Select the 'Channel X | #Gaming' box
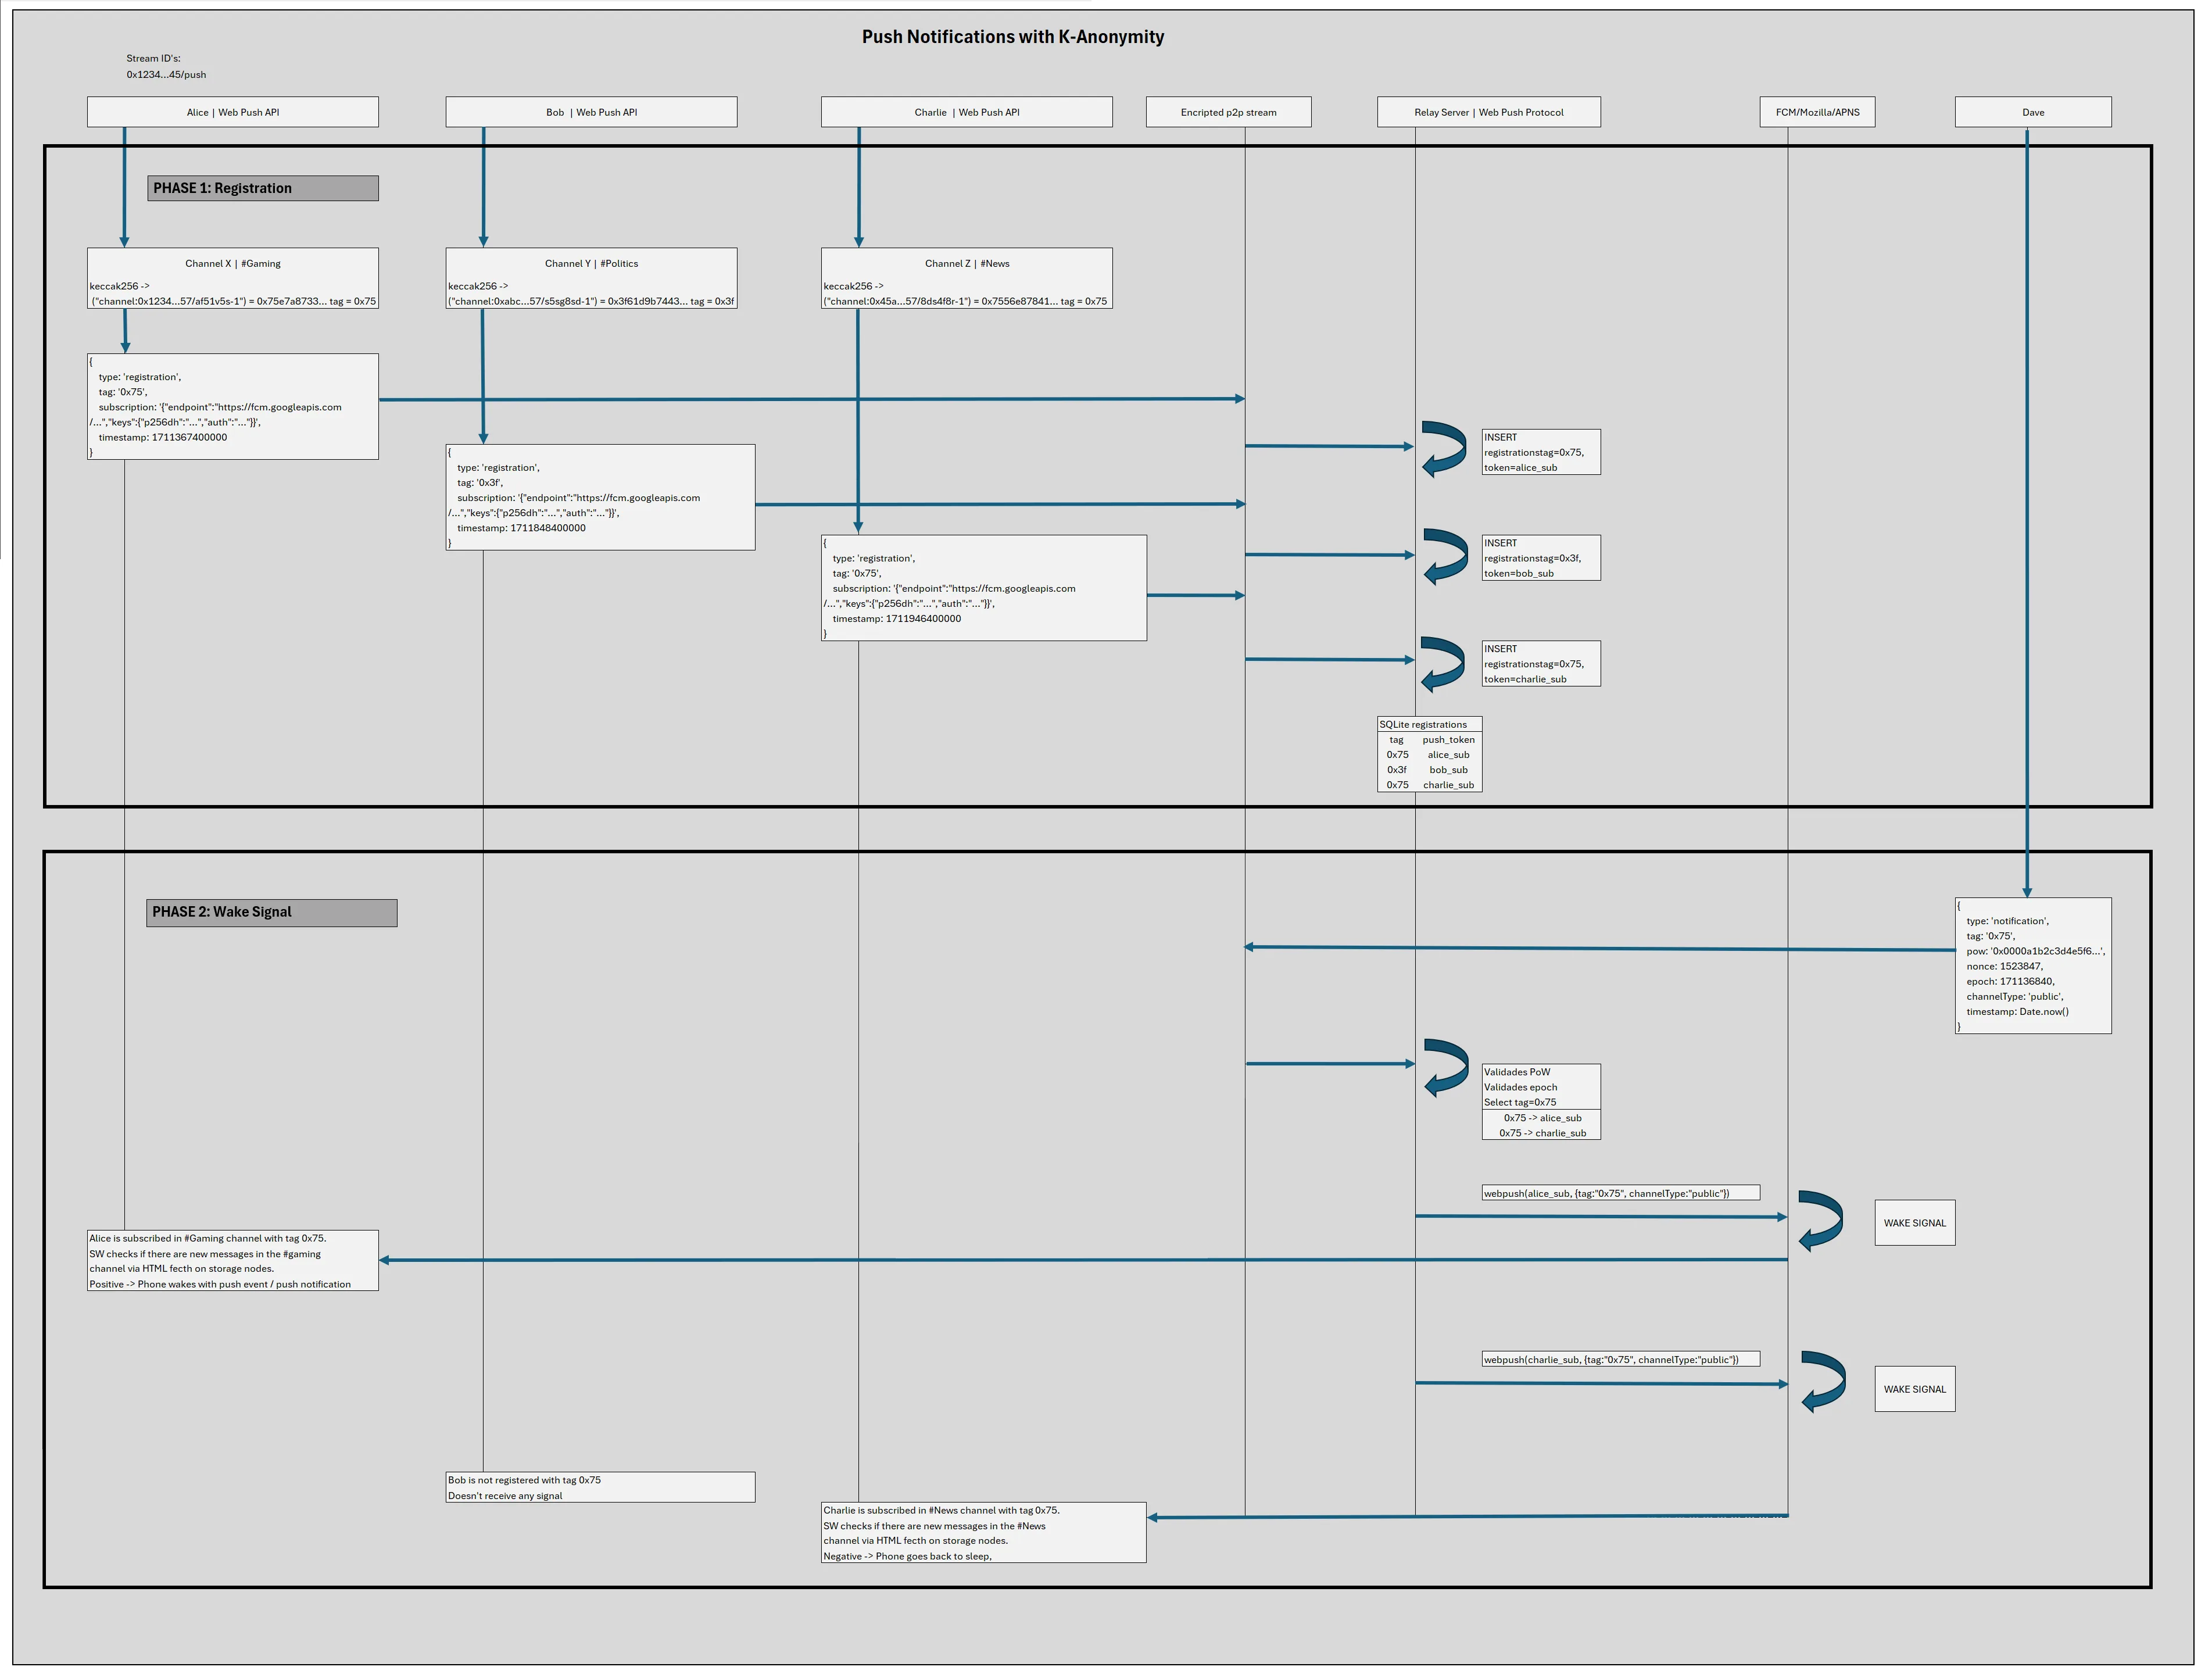 pyautogui.click(x=233, y=278)
